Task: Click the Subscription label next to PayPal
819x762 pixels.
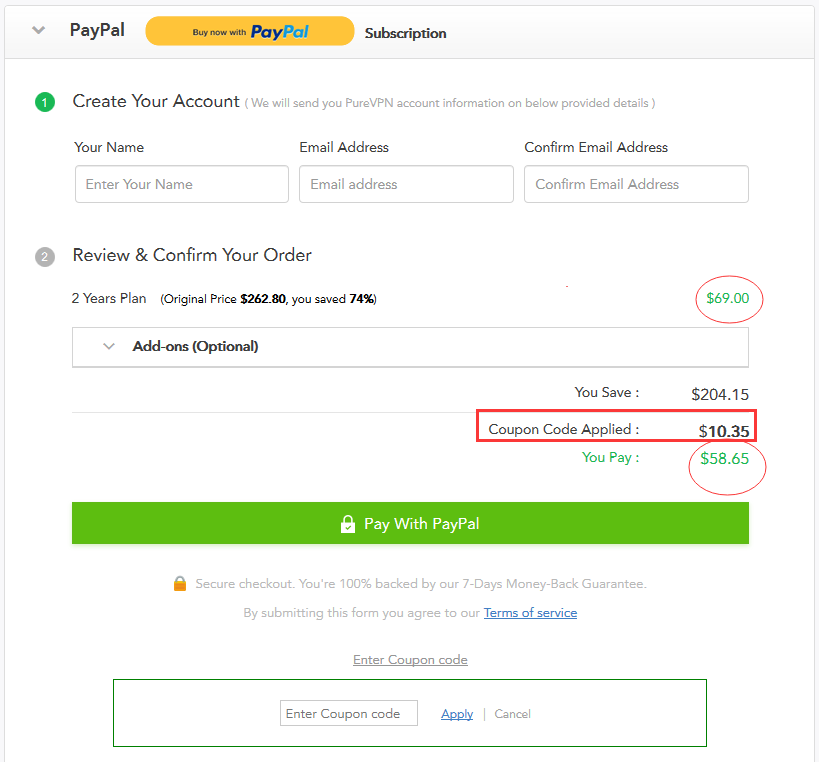Action: coord(405,33)
